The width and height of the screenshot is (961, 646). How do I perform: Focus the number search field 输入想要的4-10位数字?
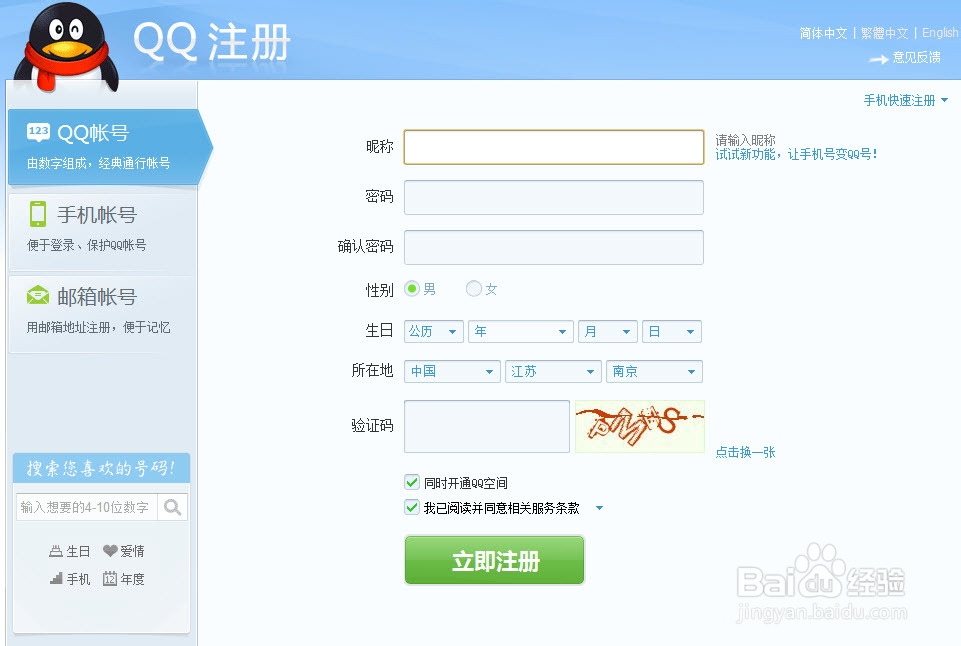click(86, 507)
